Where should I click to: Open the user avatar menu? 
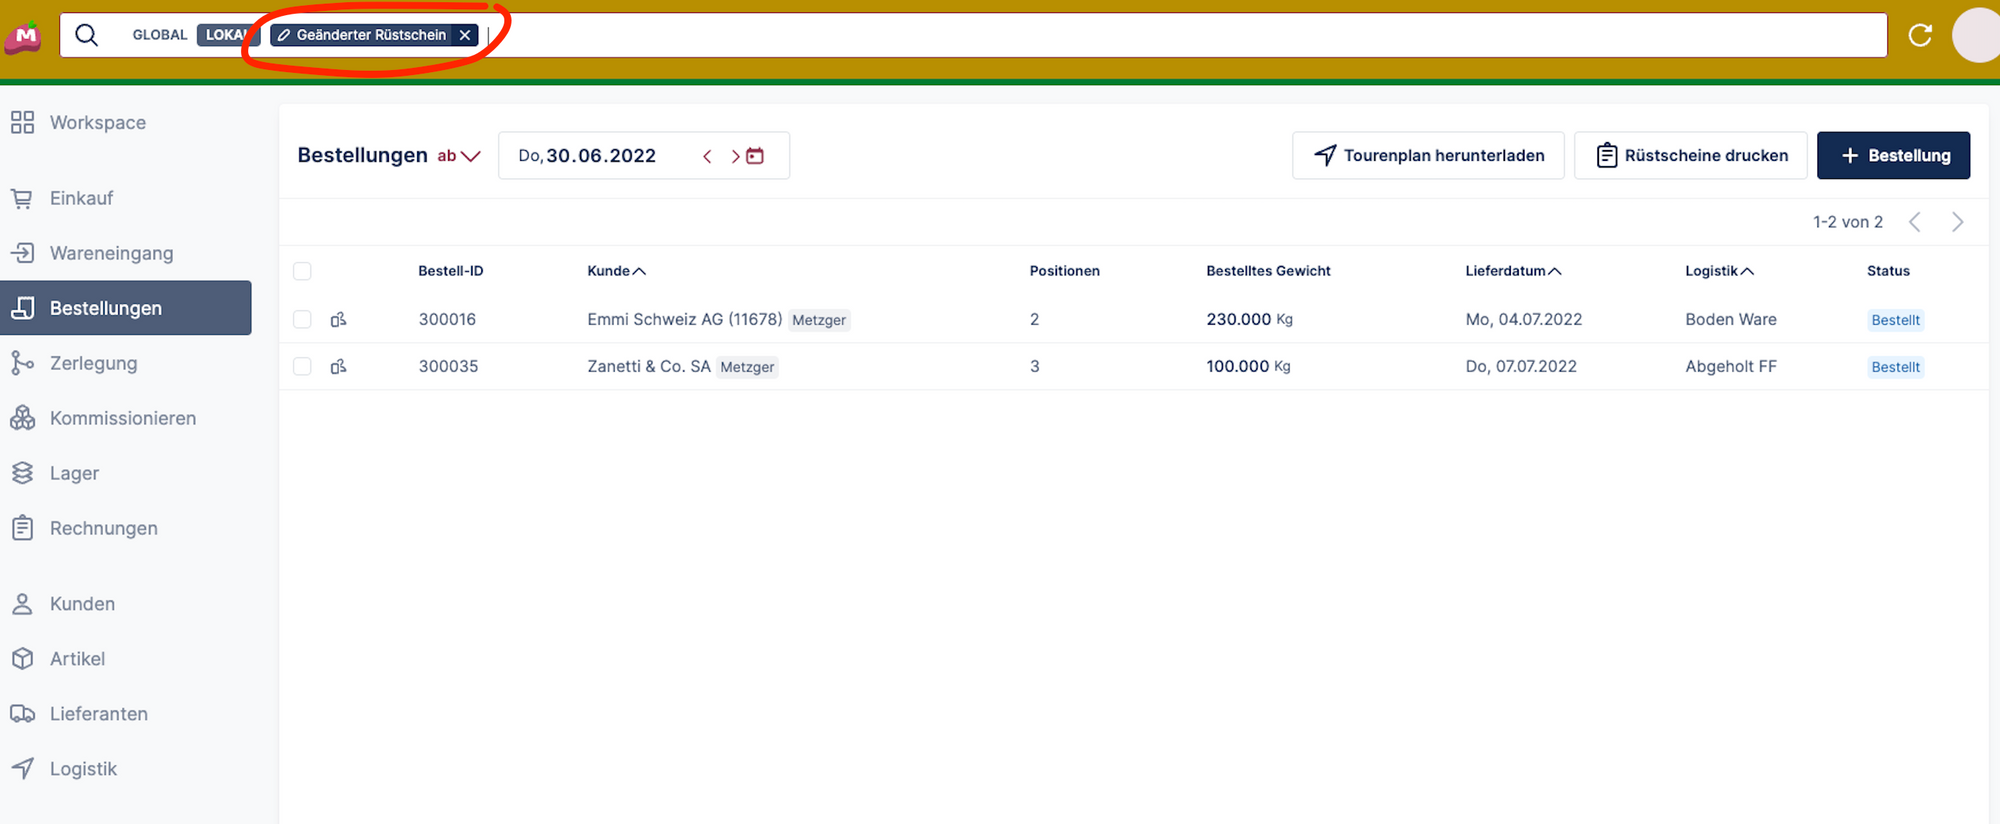pos(1976,35)
